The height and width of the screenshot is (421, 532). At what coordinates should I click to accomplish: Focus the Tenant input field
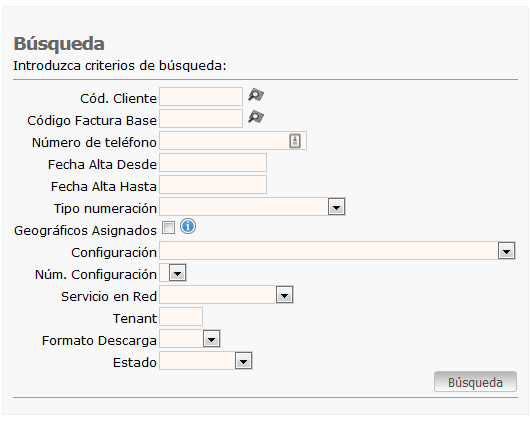click(x=181, y=317)
